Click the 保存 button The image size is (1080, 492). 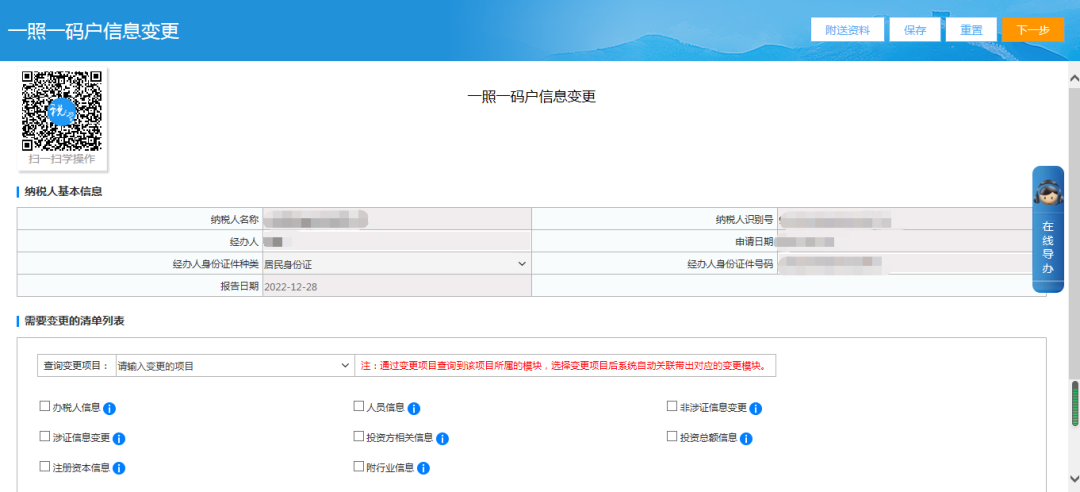915,30
